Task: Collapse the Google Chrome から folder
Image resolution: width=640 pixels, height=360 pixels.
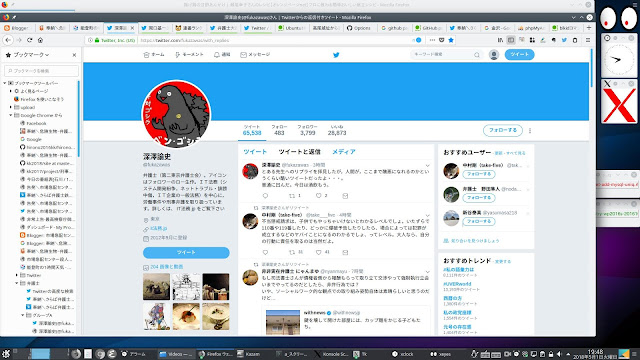Action: click(11, 115)
